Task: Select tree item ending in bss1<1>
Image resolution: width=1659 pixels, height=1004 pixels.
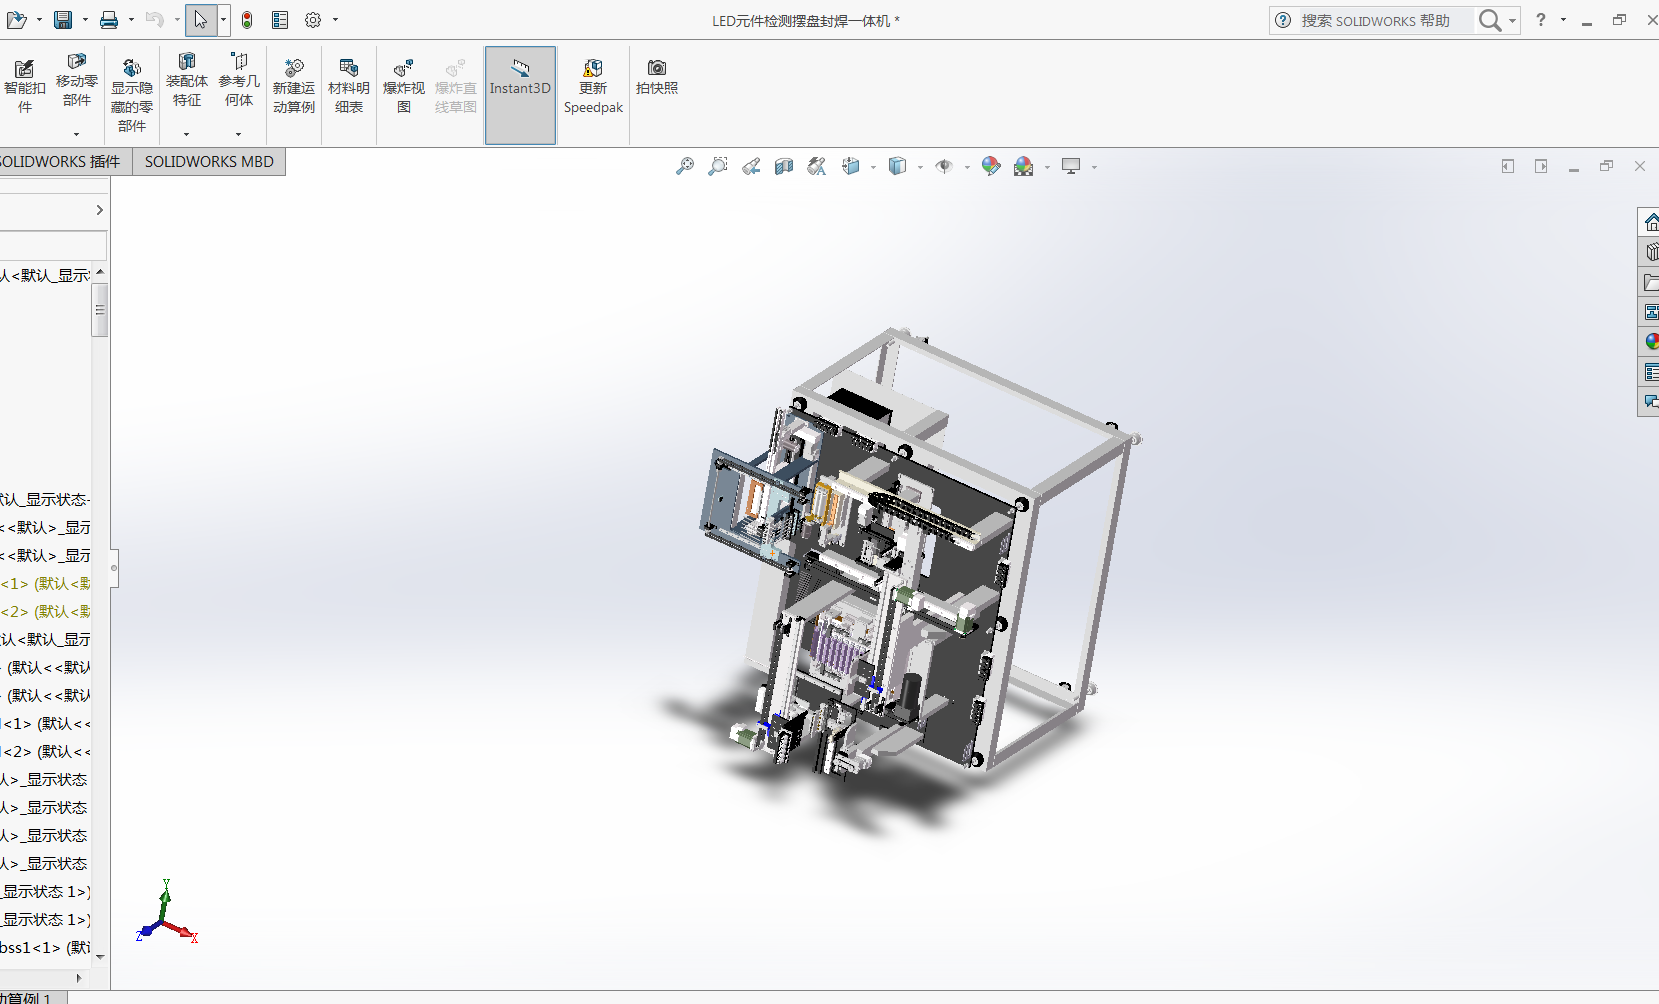Action: 45,947
